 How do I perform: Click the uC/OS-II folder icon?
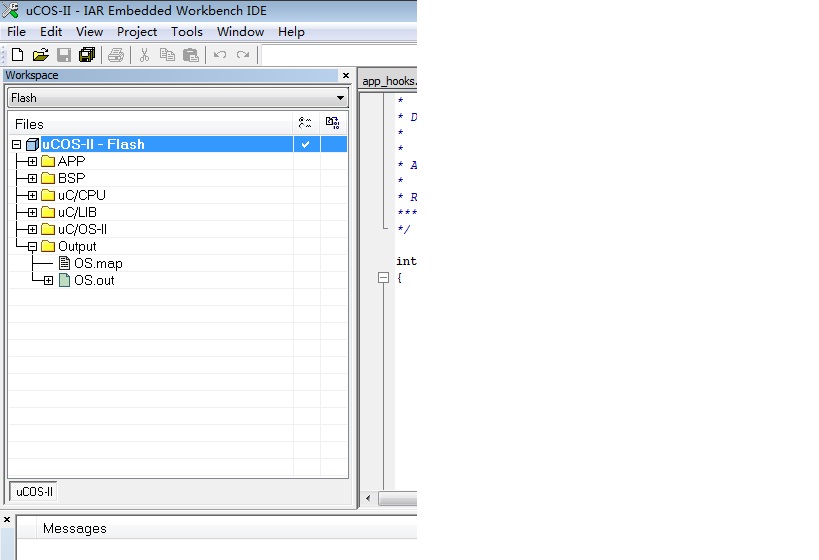(x=48, y=229)
